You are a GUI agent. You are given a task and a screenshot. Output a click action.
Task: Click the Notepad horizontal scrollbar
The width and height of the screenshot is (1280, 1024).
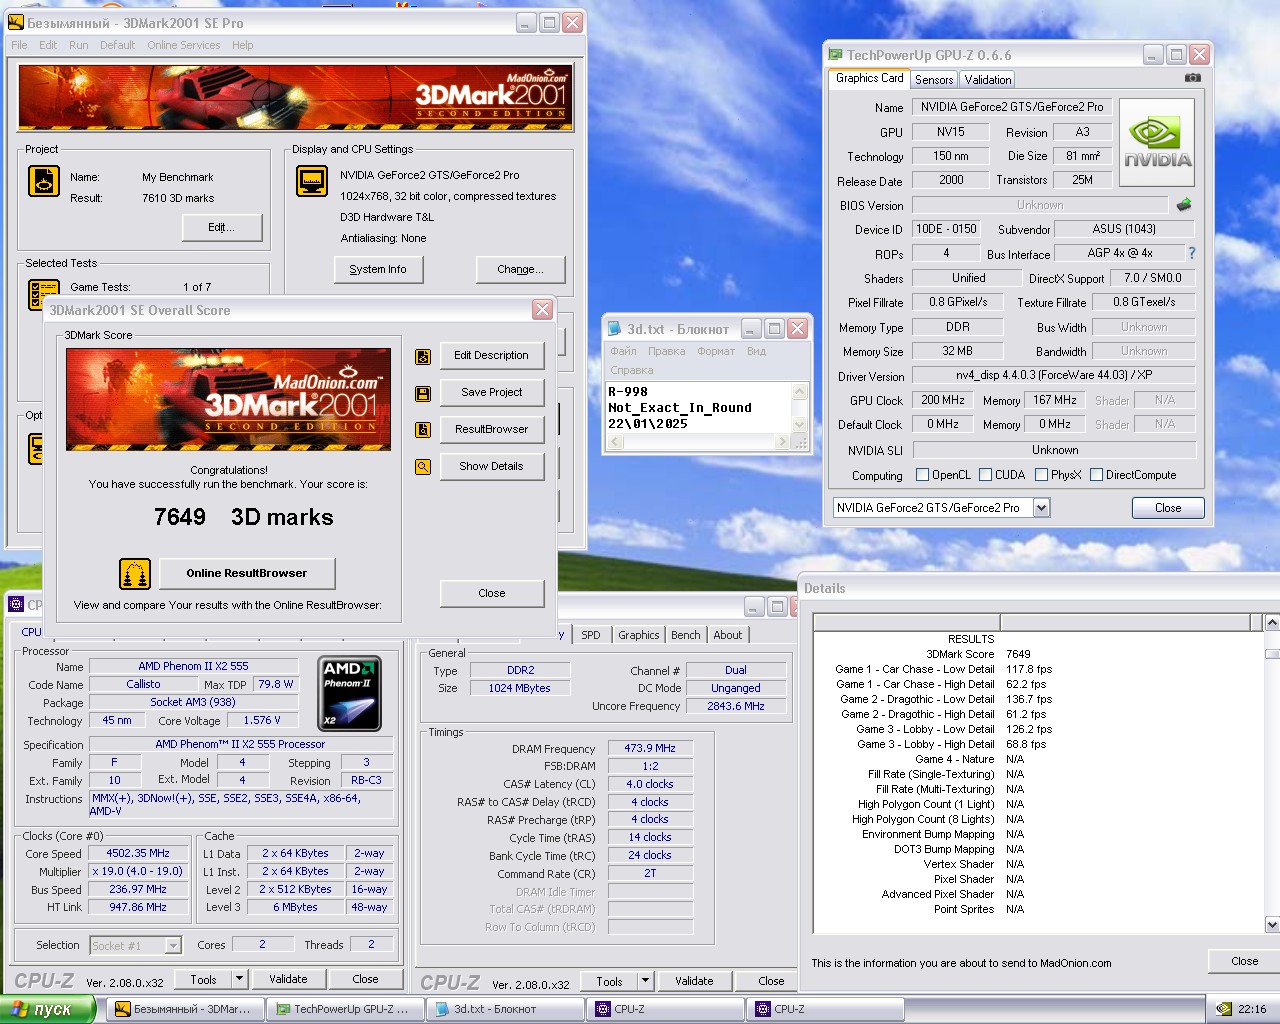(699, 441)
